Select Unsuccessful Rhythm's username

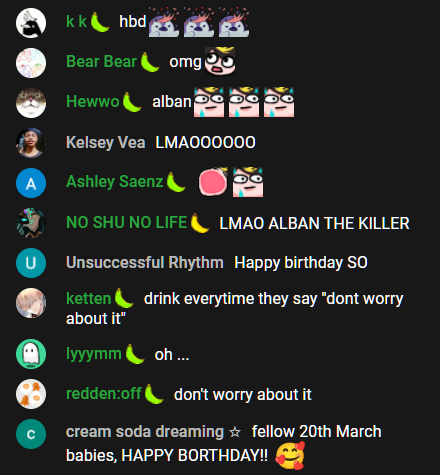[x=145, y=262]
